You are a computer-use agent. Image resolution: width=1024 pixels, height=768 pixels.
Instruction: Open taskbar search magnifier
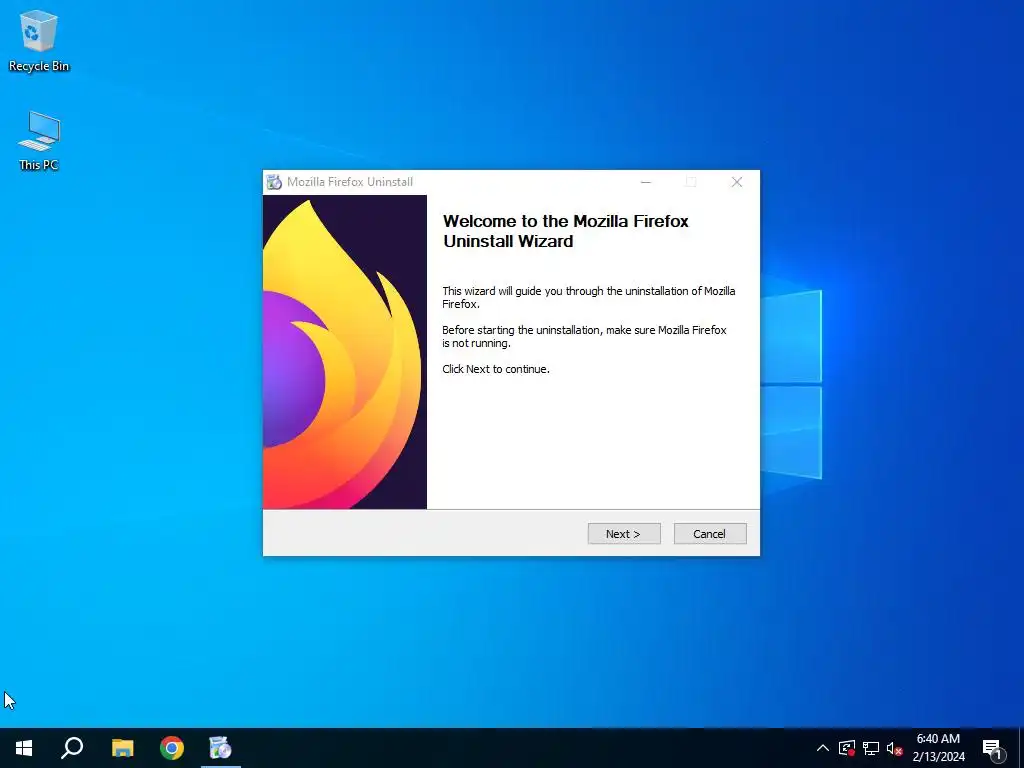click(x=72, y=748)
